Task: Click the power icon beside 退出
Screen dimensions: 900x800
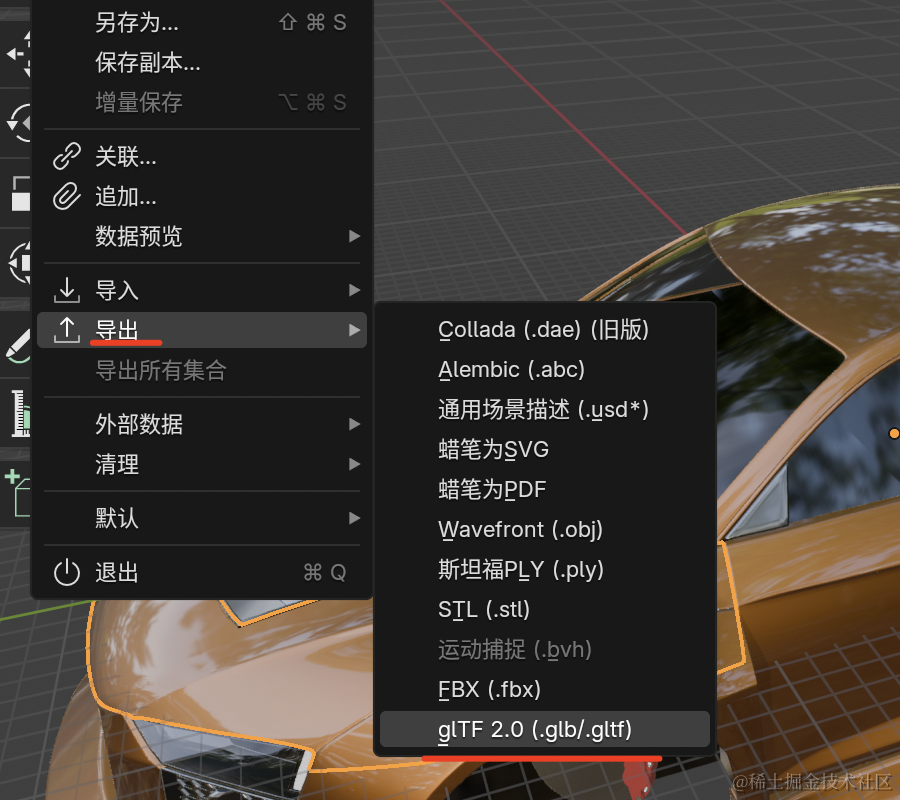Action: point(67,572)
